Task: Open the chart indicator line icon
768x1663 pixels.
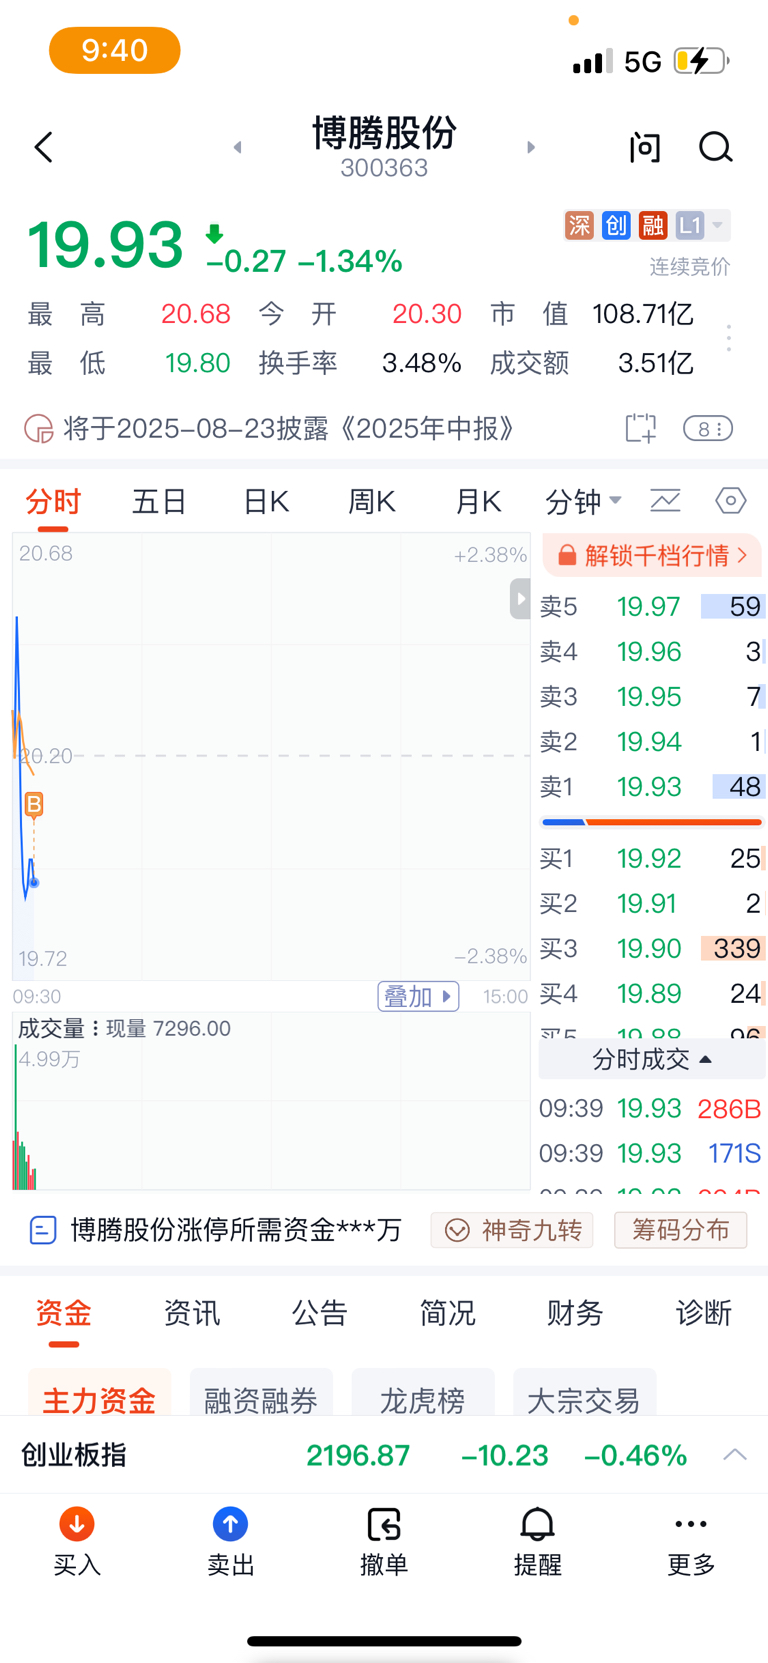Action: 665,500
